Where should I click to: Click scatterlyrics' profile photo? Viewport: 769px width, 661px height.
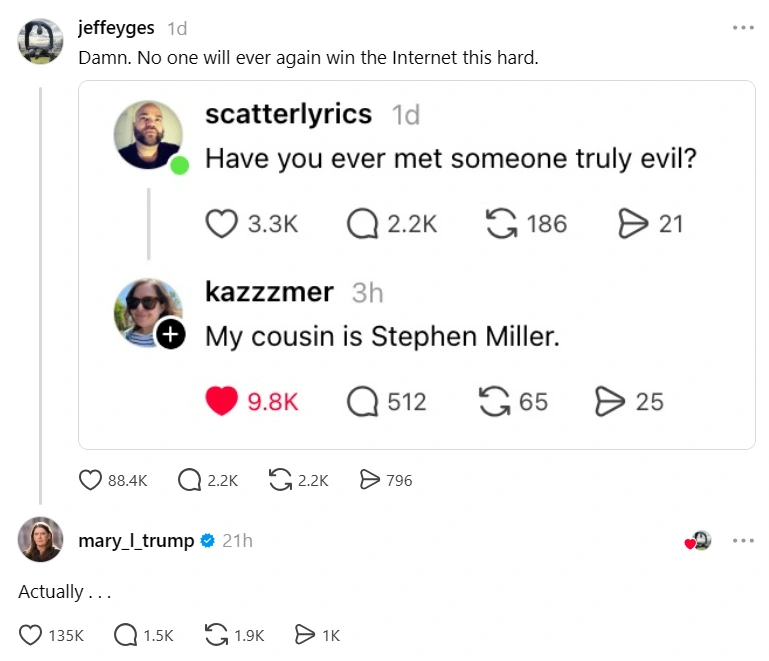point(148,134)
